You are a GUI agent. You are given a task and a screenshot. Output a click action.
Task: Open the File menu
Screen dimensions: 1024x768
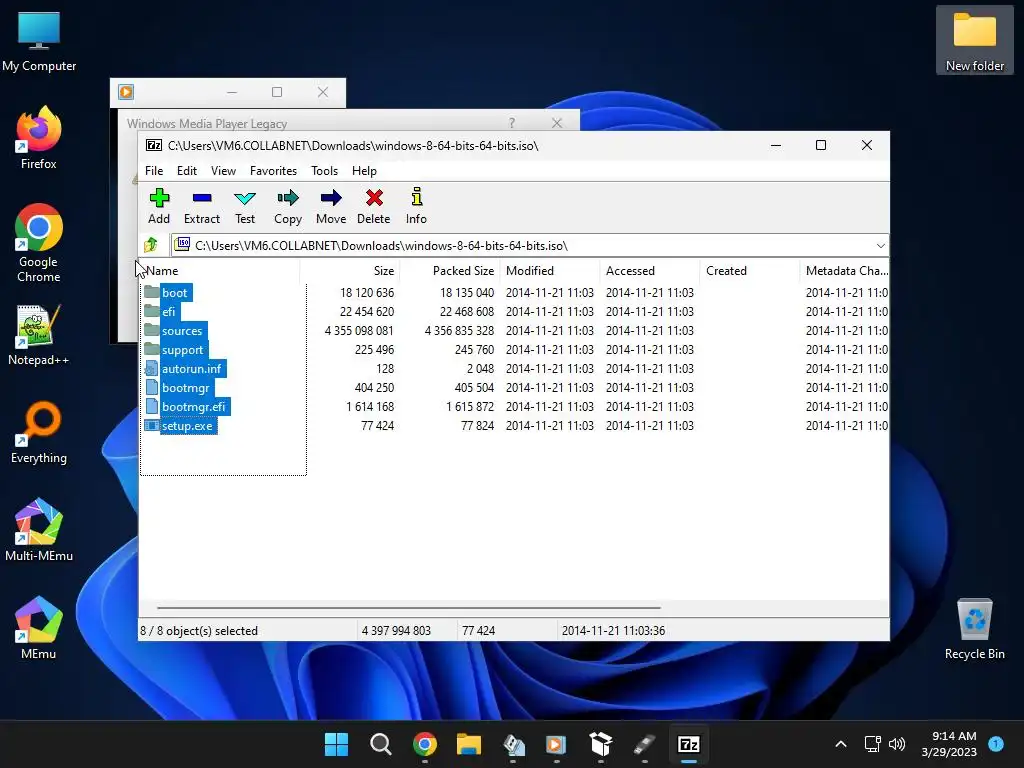(x=154, y=170)
